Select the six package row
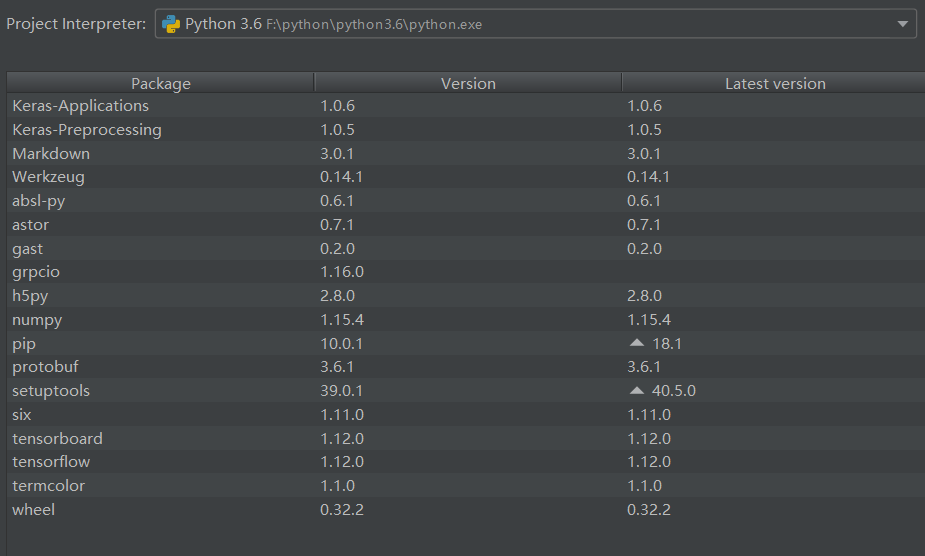925x556 pixels. click(466, 414)
